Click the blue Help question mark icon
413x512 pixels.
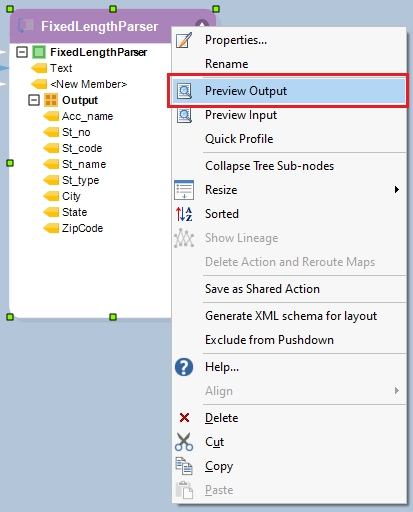tap(184, 367)
